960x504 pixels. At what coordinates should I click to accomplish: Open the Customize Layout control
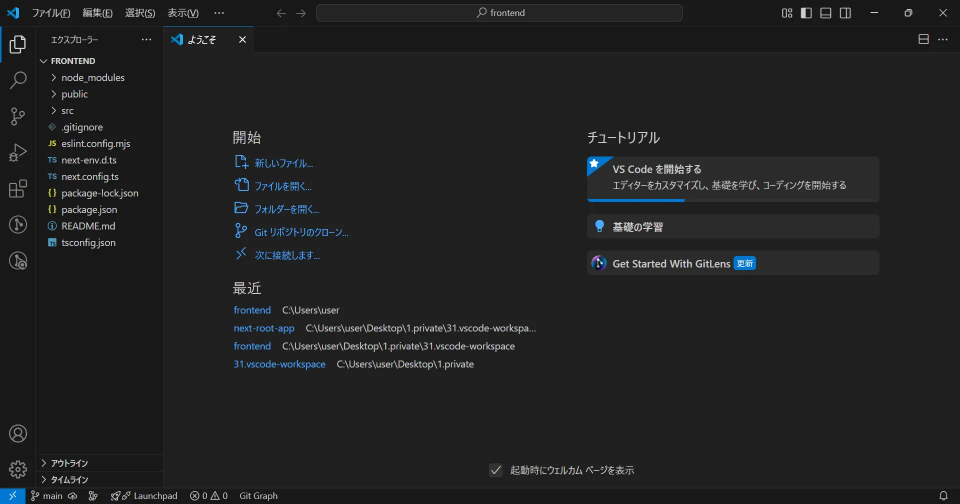(x=787, y=13)
